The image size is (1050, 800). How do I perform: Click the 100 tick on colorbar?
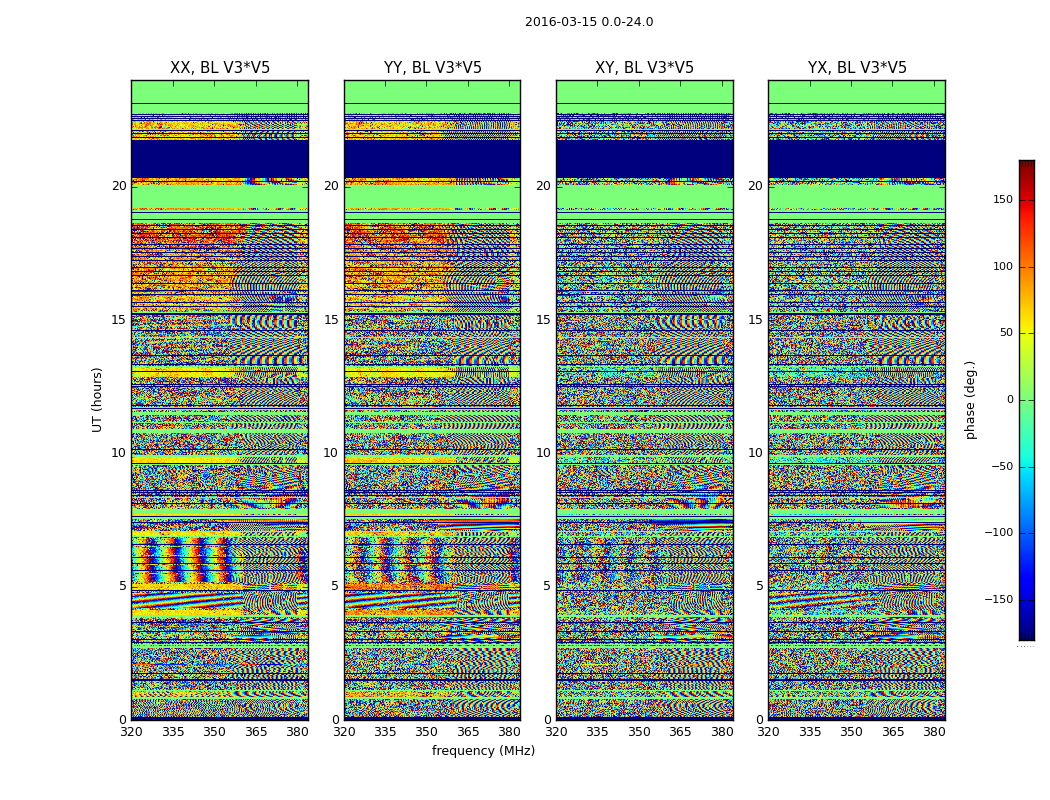(x=1003, y=266)
